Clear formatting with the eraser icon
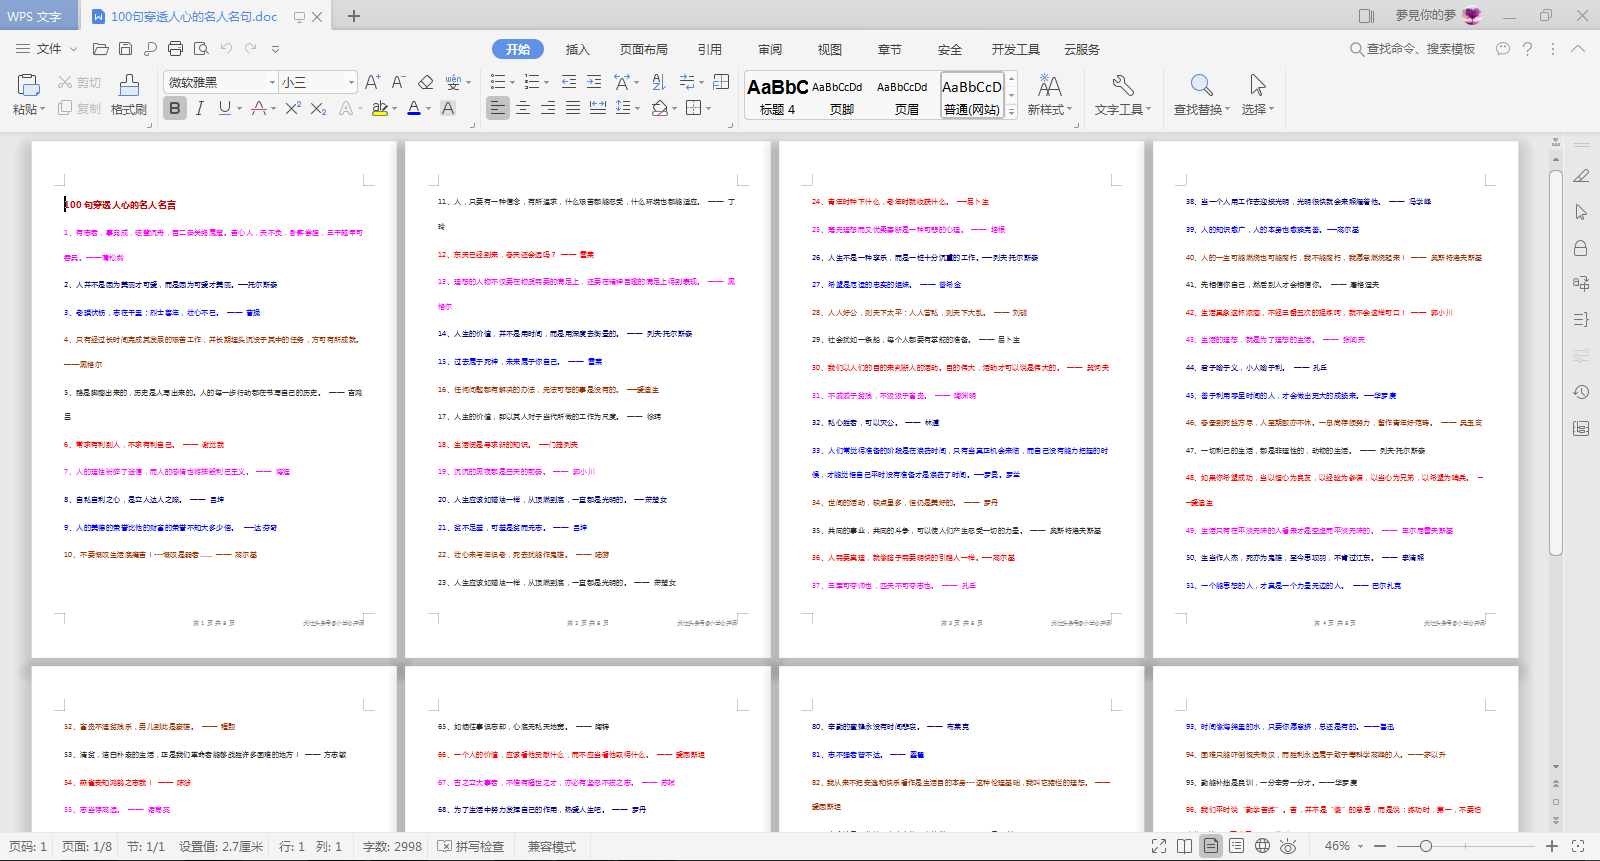 [425, 82]
